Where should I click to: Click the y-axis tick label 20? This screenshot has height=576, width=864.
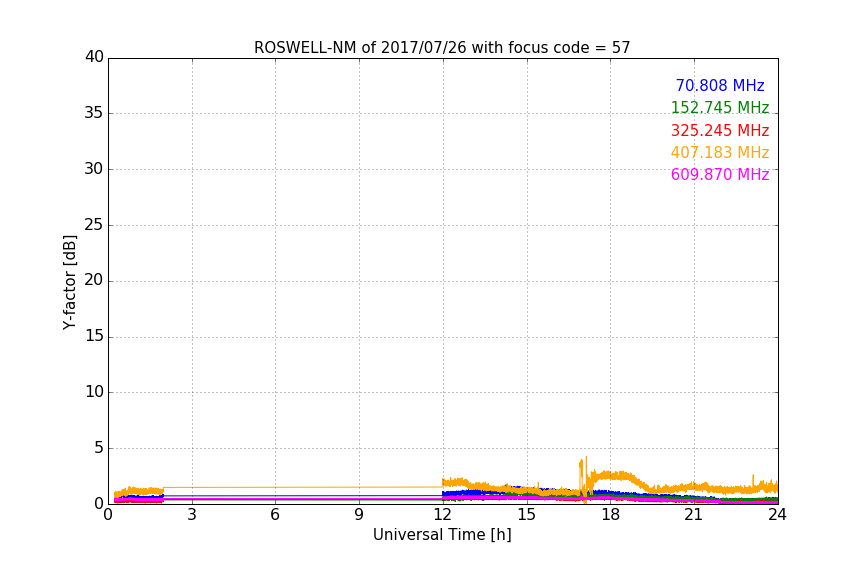tap(94, 280)
